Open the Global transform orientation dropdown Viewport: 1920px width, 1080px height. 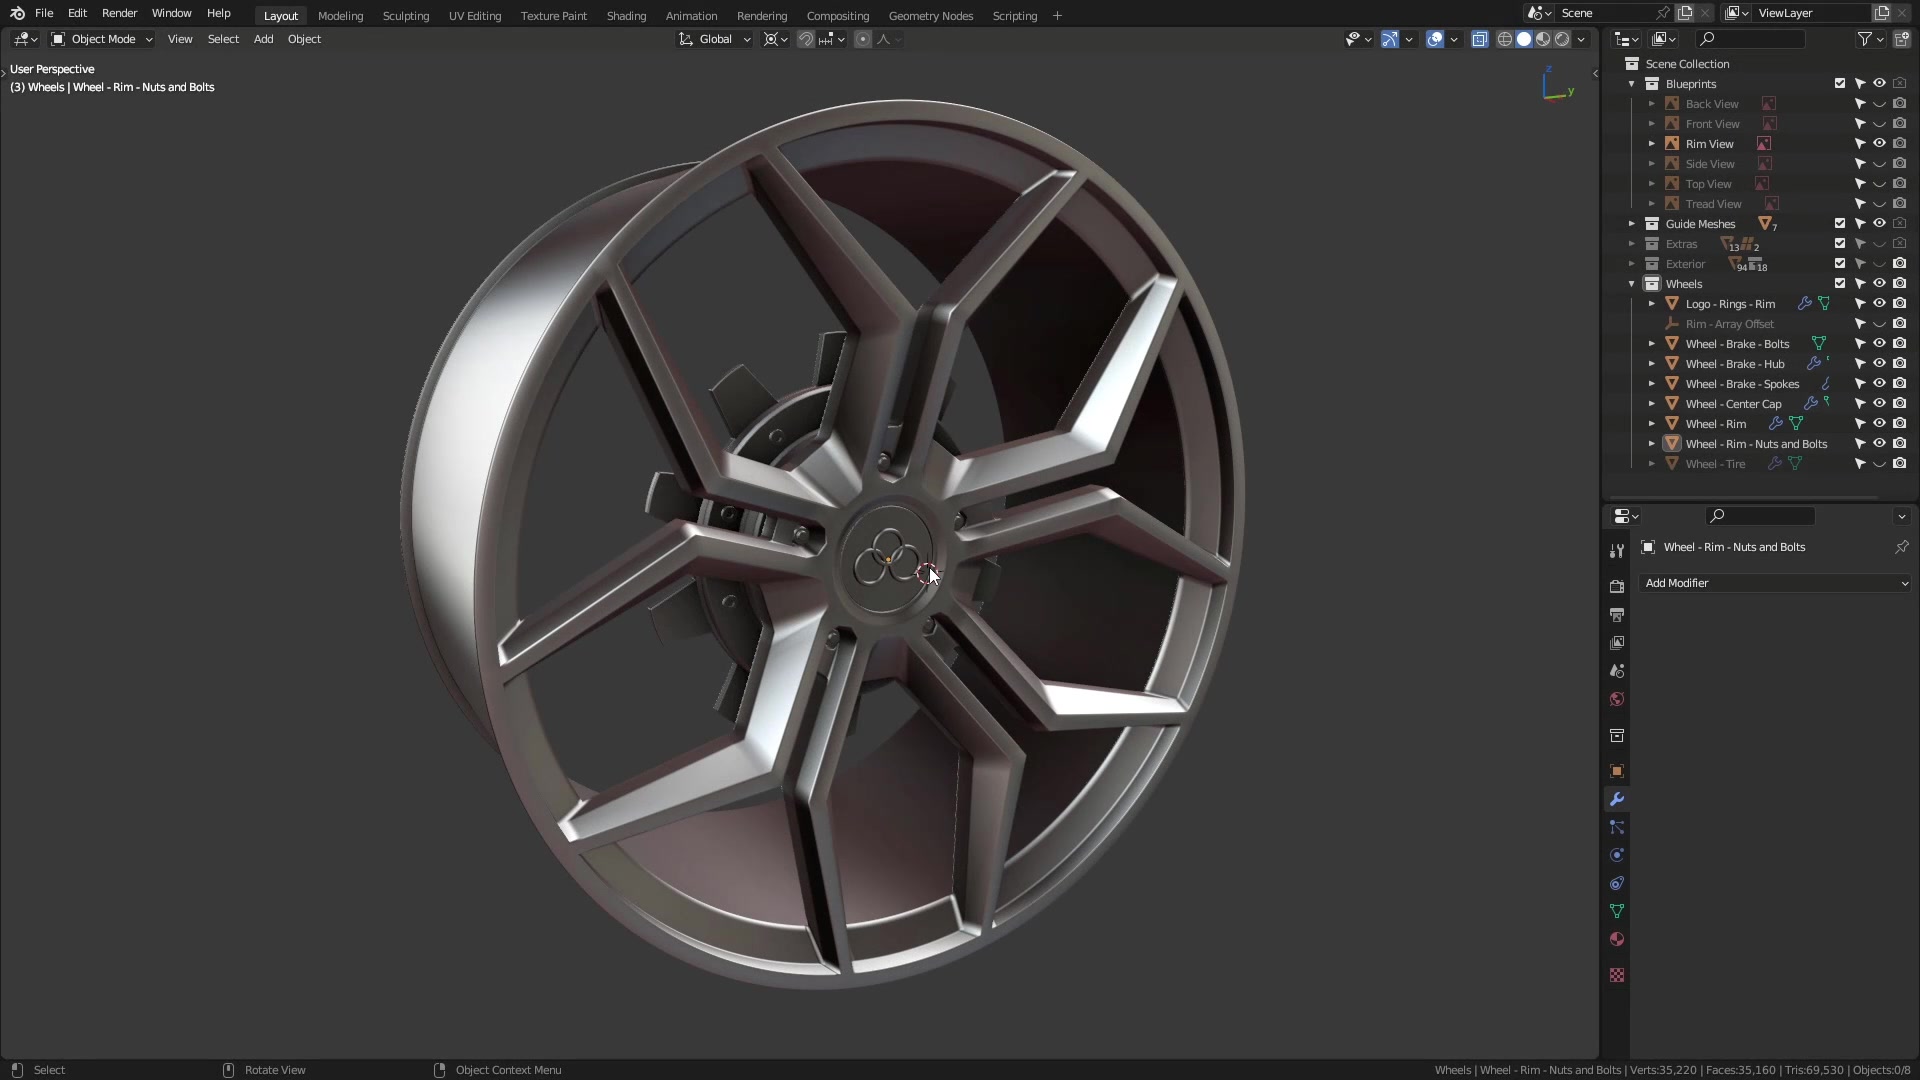point(714,39)
